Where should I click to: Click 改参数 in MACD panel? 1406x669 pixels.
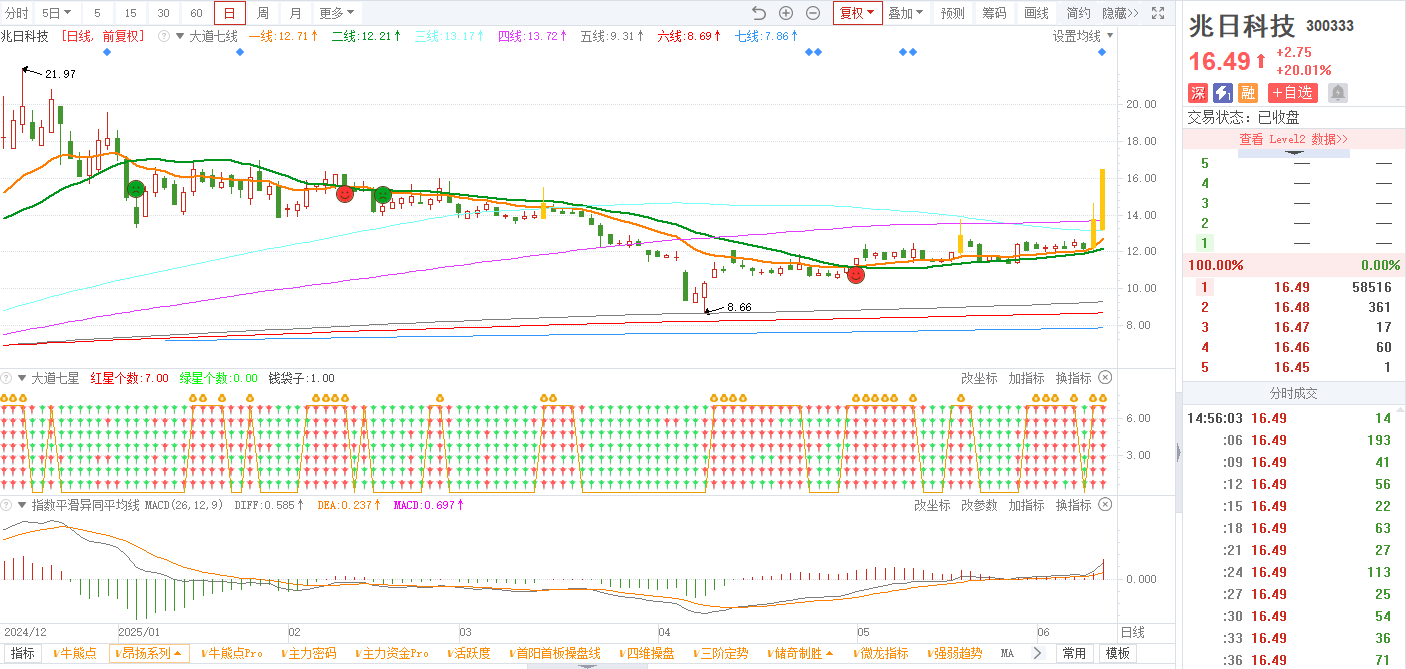pos(979,505)
